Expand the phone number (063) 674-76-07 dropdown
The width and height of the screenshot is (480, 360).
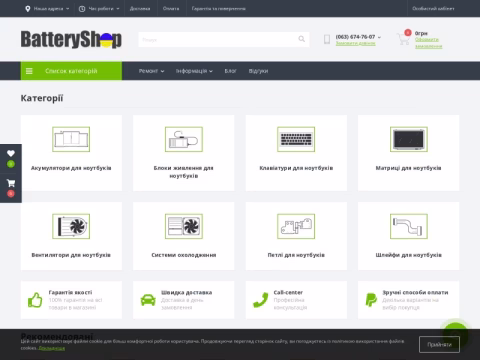pos(358,37)
